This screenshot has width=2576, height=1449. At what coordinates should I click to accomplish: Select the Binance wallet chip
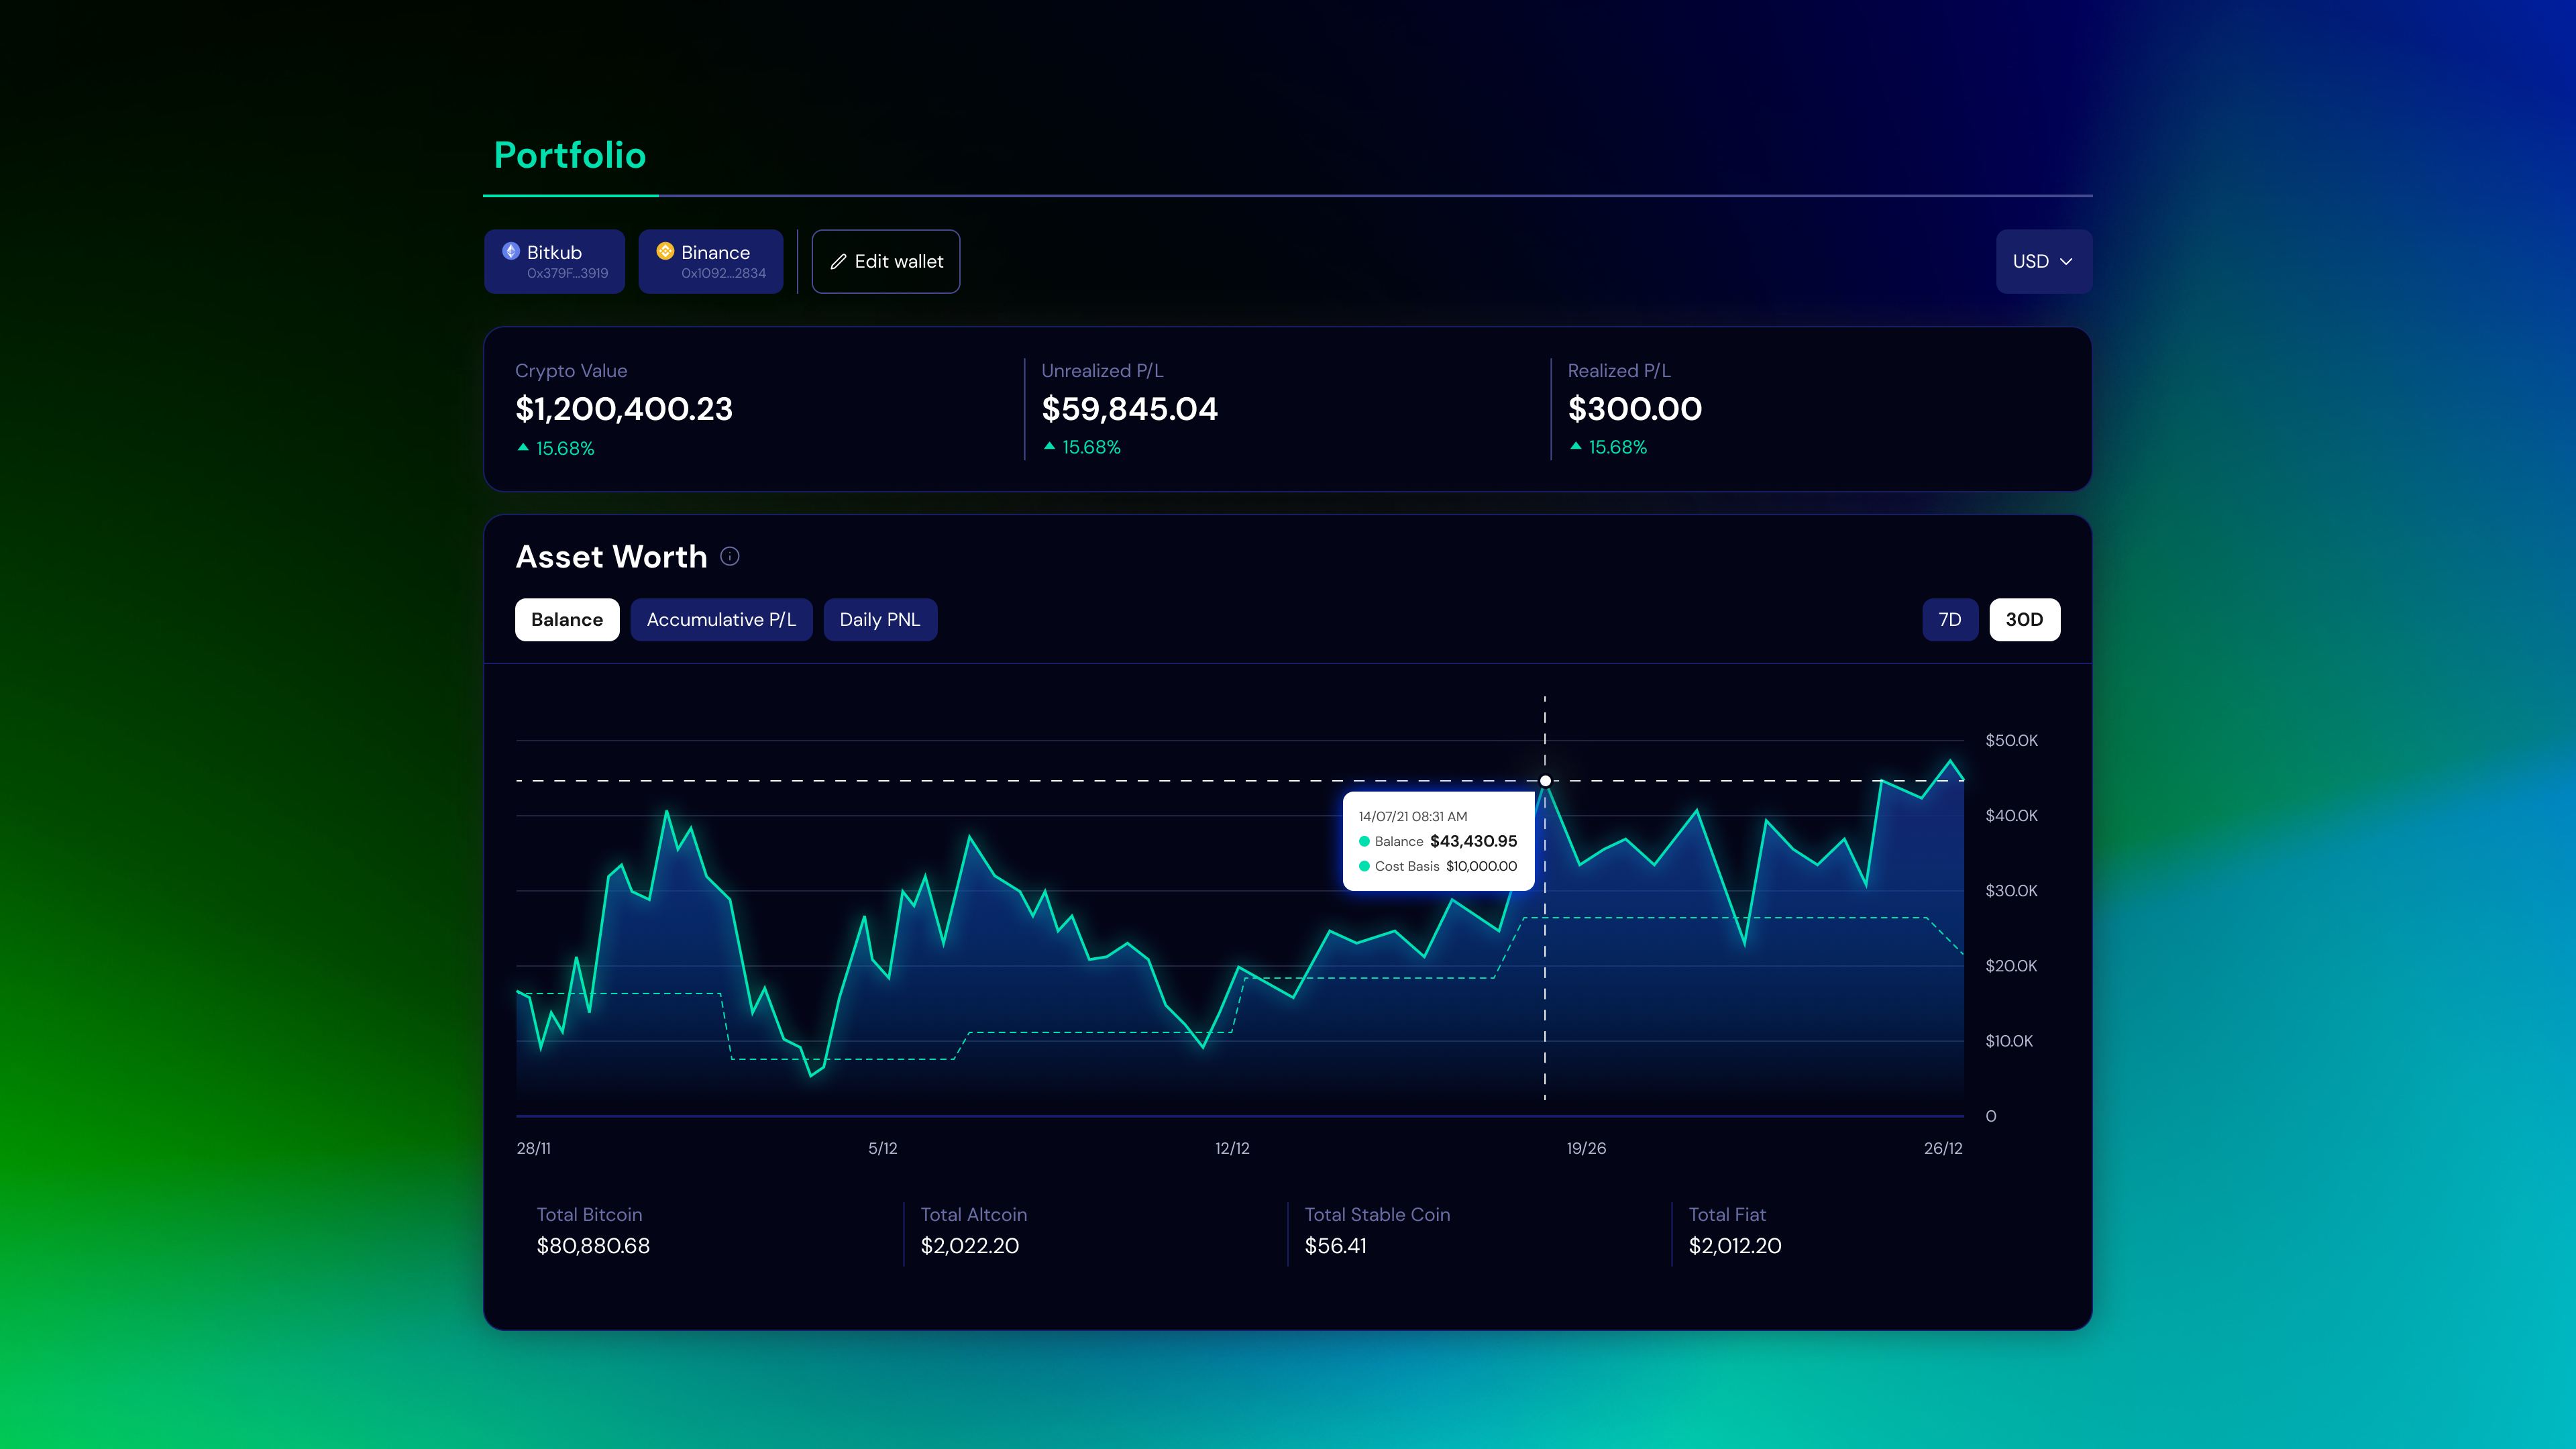711,262
